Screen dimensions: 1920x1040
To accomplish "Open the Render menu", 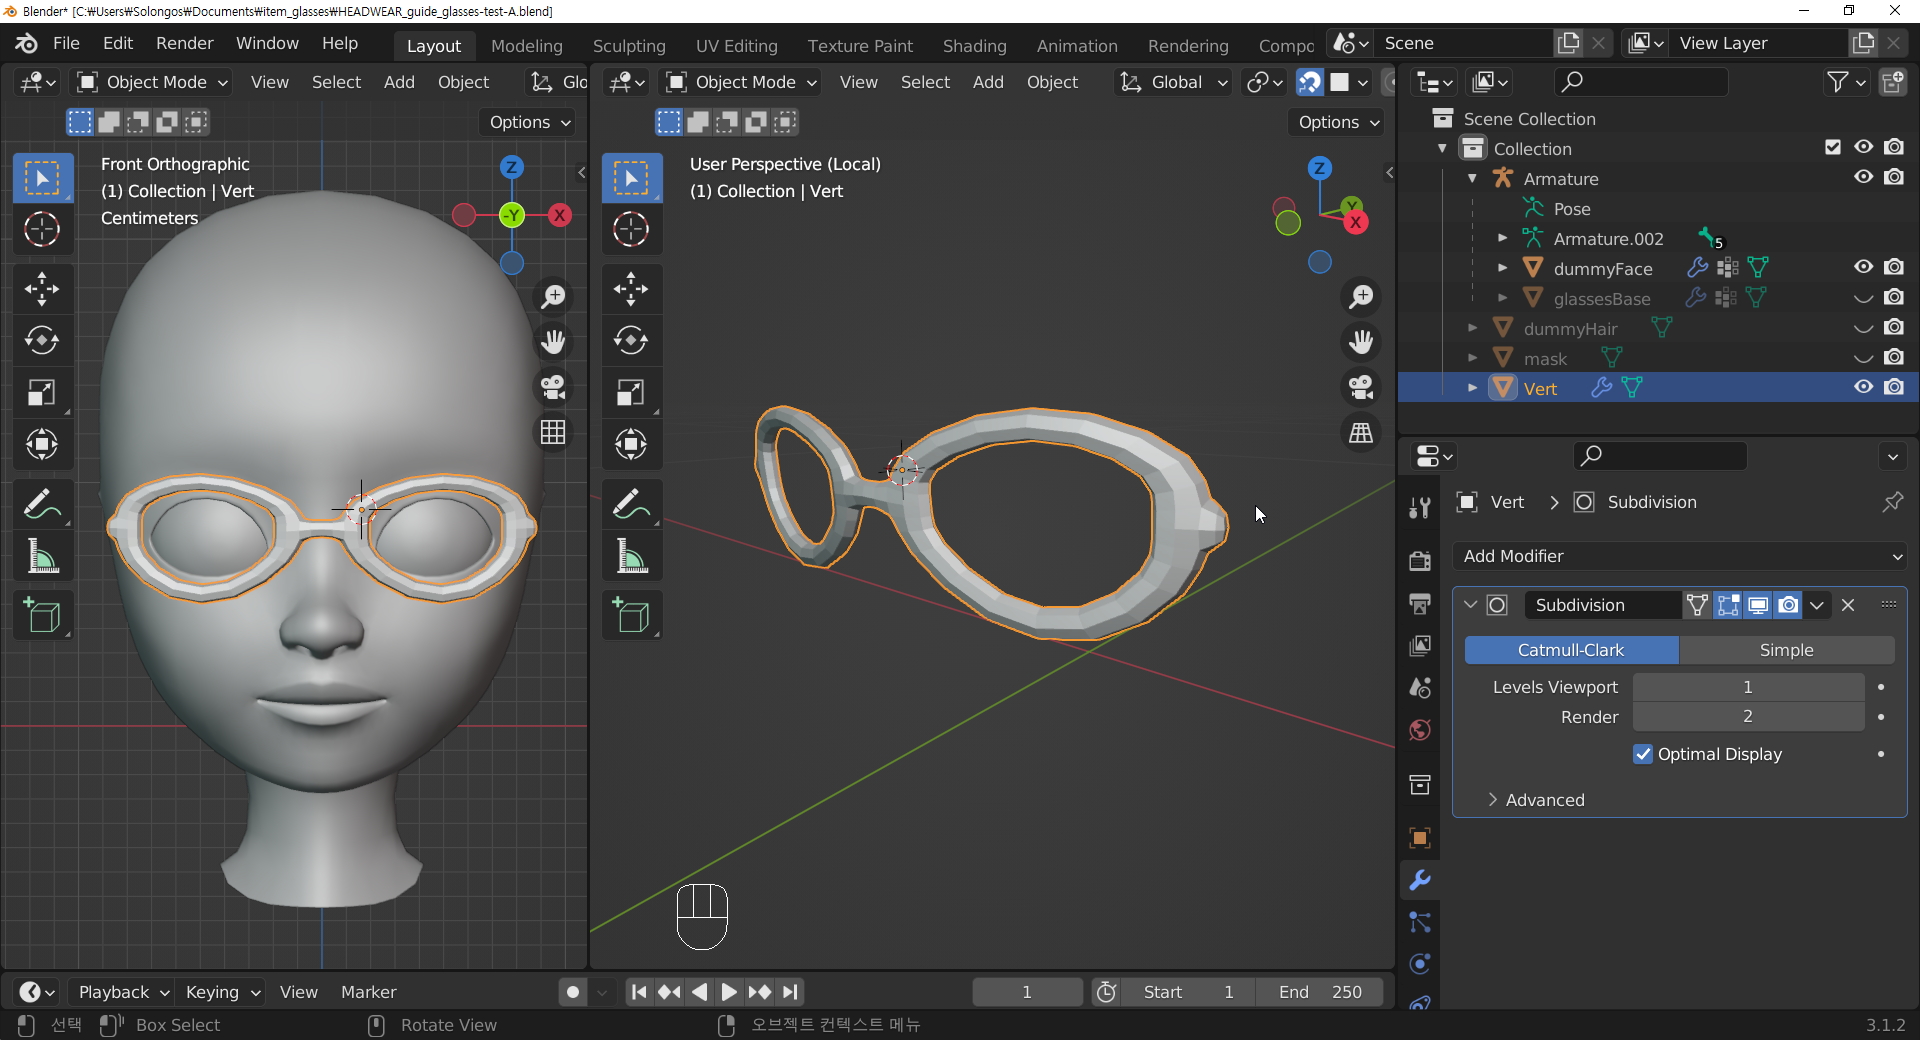I will (185, 43).
